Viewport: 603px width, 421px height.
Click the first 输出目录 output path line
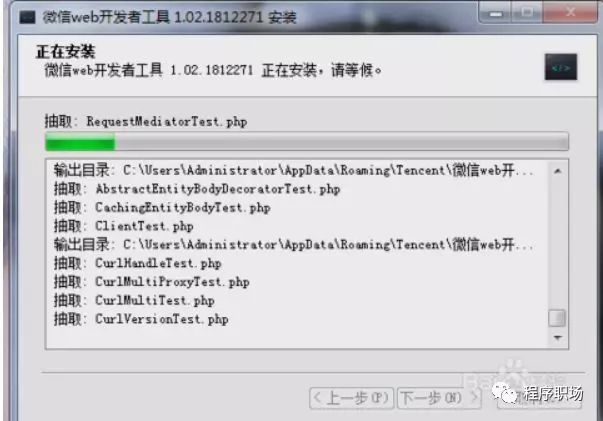pyautogui.click(x=294, y=170)
